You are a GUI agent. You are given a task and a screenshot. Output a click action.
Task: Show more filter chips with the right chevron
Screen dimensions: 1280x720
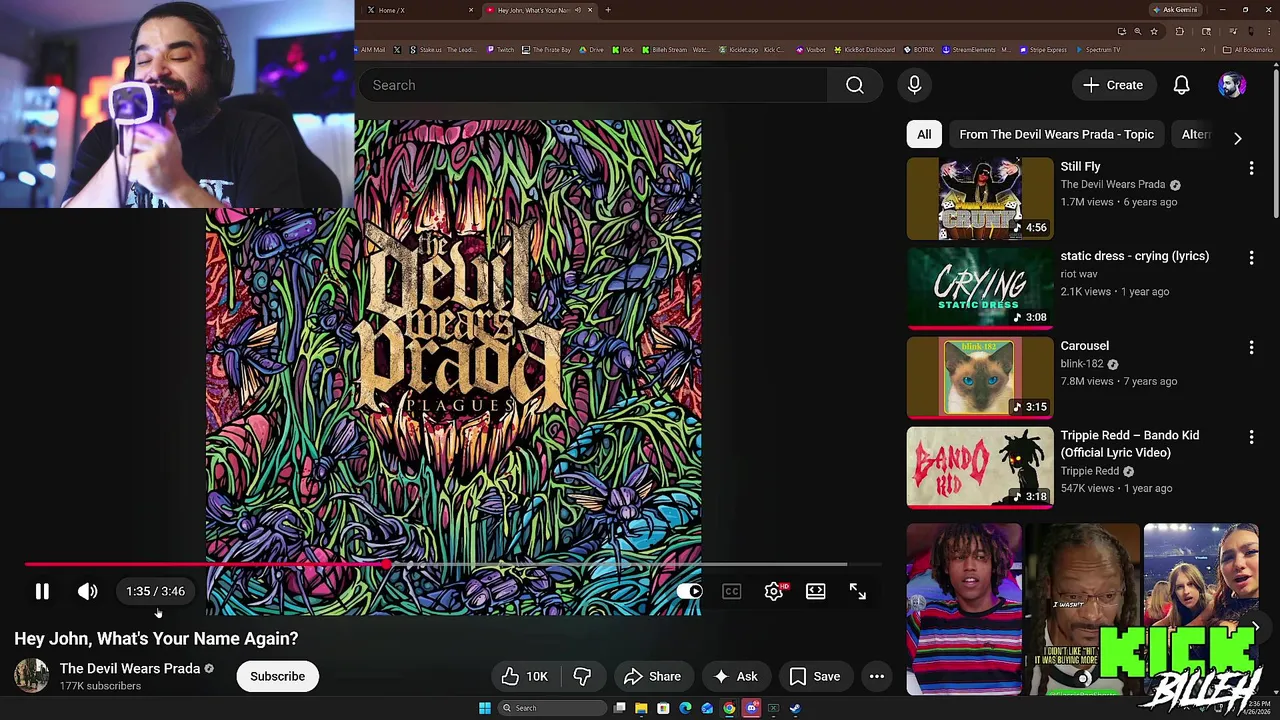tap(1237, 138)
